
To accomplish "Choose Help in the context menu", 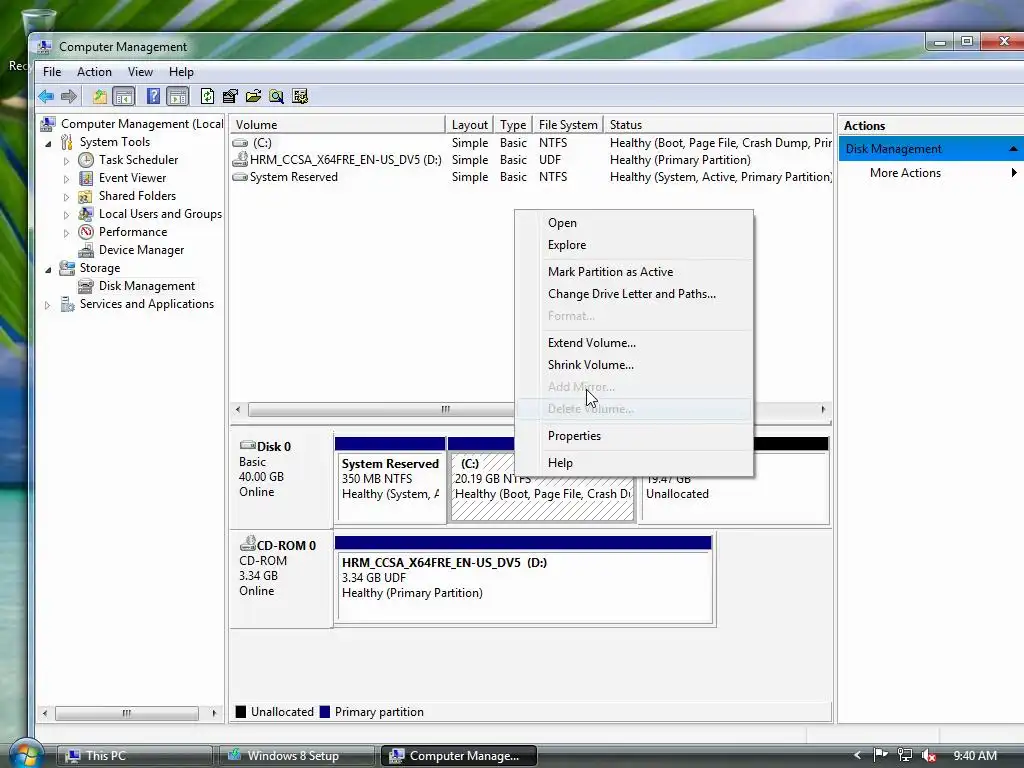I will tap(633, 462).
